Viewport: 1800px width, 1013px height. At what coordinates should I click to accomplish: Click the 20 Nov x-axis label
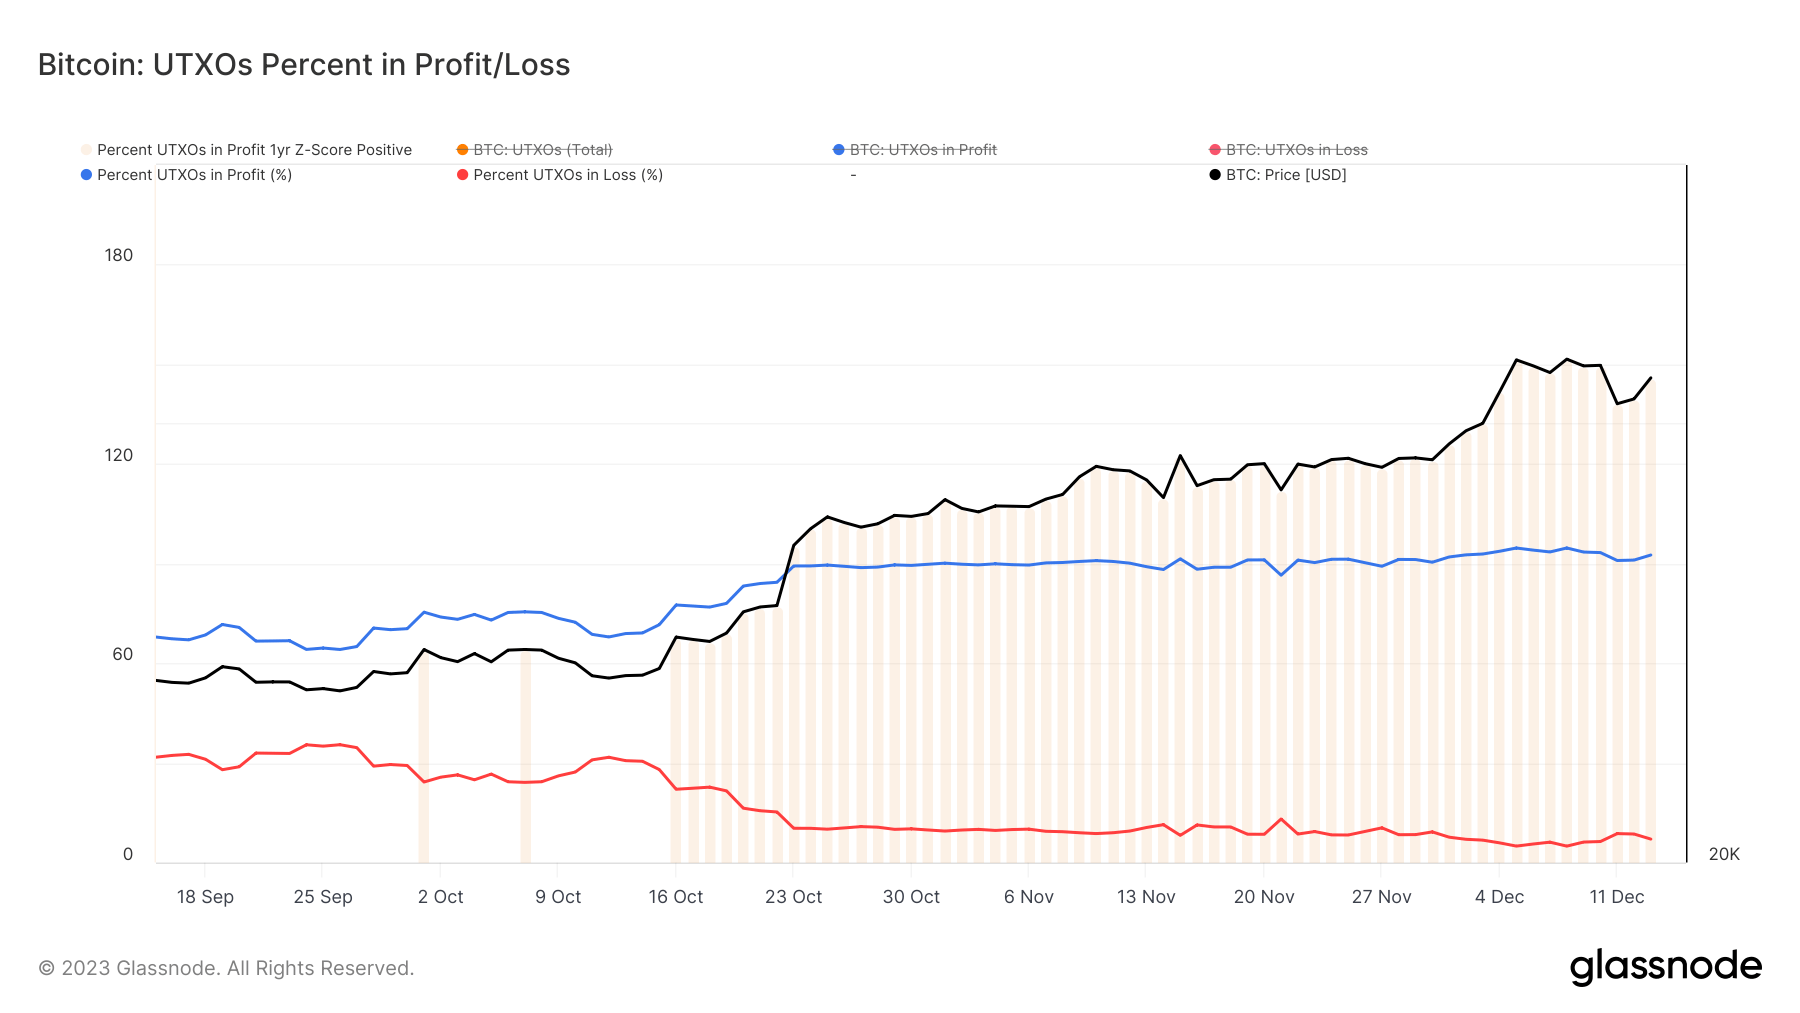[1264, 897]
